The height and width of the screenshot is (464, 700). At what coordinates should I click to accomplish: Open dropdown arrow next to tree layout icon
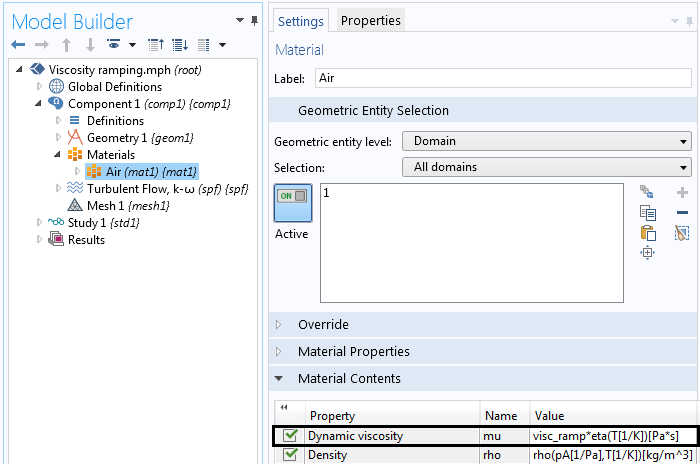[x=222, y=45]
